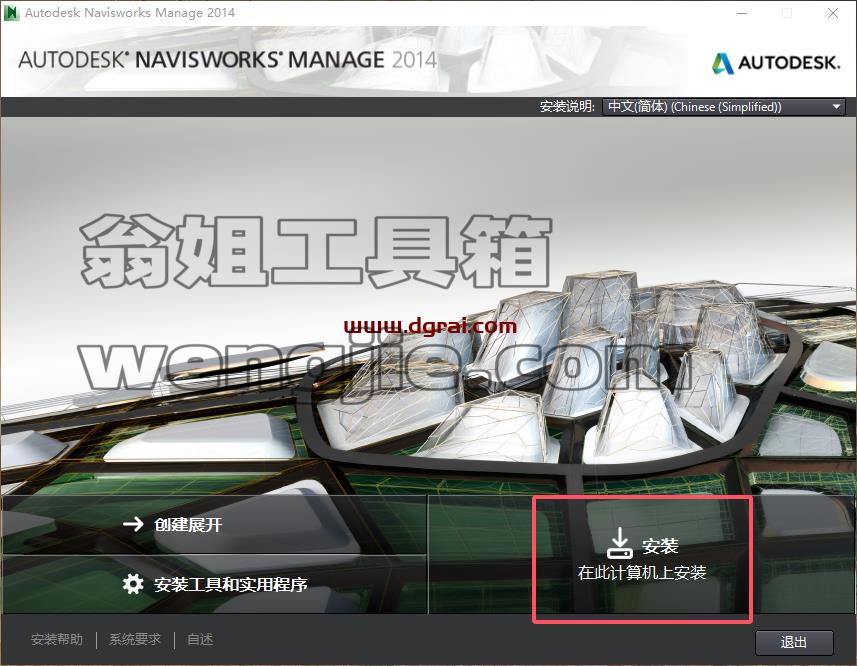Open the 安装帮助 link
The height and width of the screenshot is (666, 857).
pyautogui.click(x=57, y=639)
